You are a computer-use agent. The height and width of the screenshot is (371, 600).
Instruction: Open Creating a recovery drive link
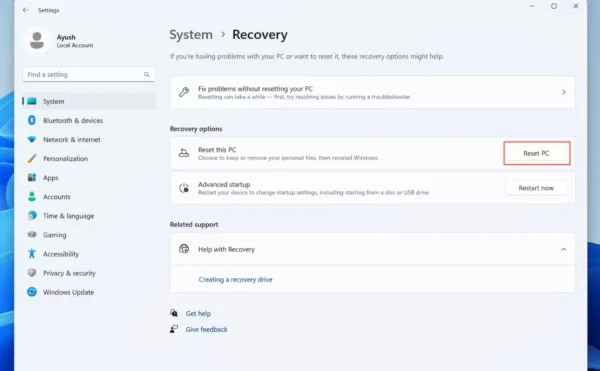(x=235, y=280)
